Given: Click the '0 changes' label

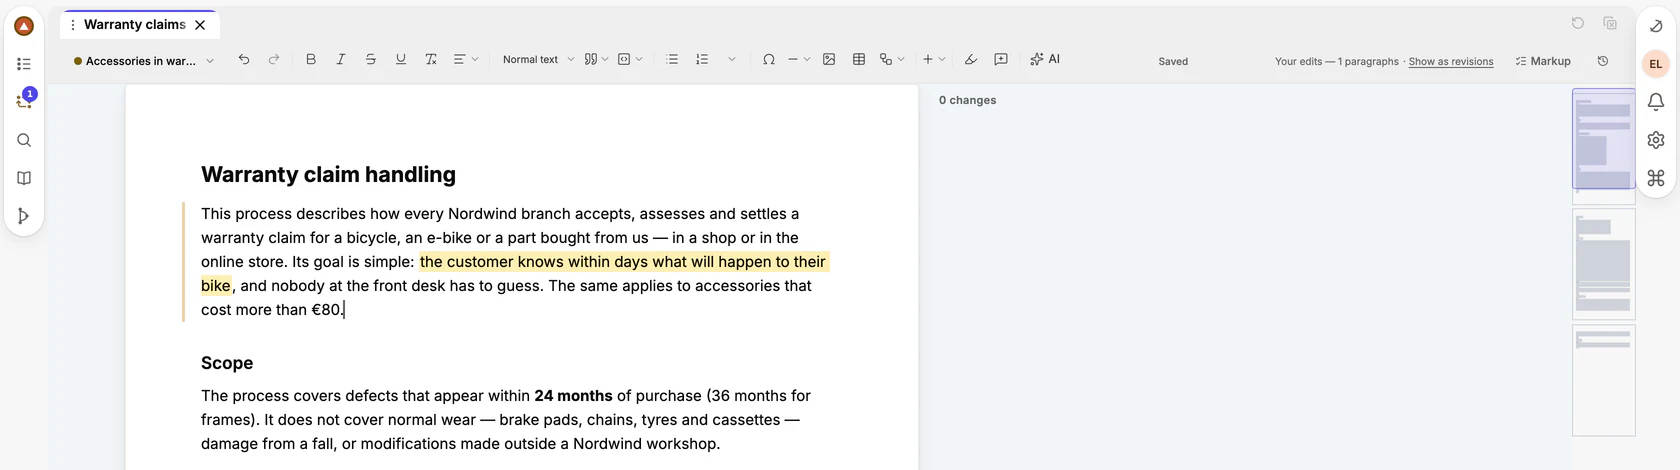Looking at the screenshot, I should tap(967, 100).
